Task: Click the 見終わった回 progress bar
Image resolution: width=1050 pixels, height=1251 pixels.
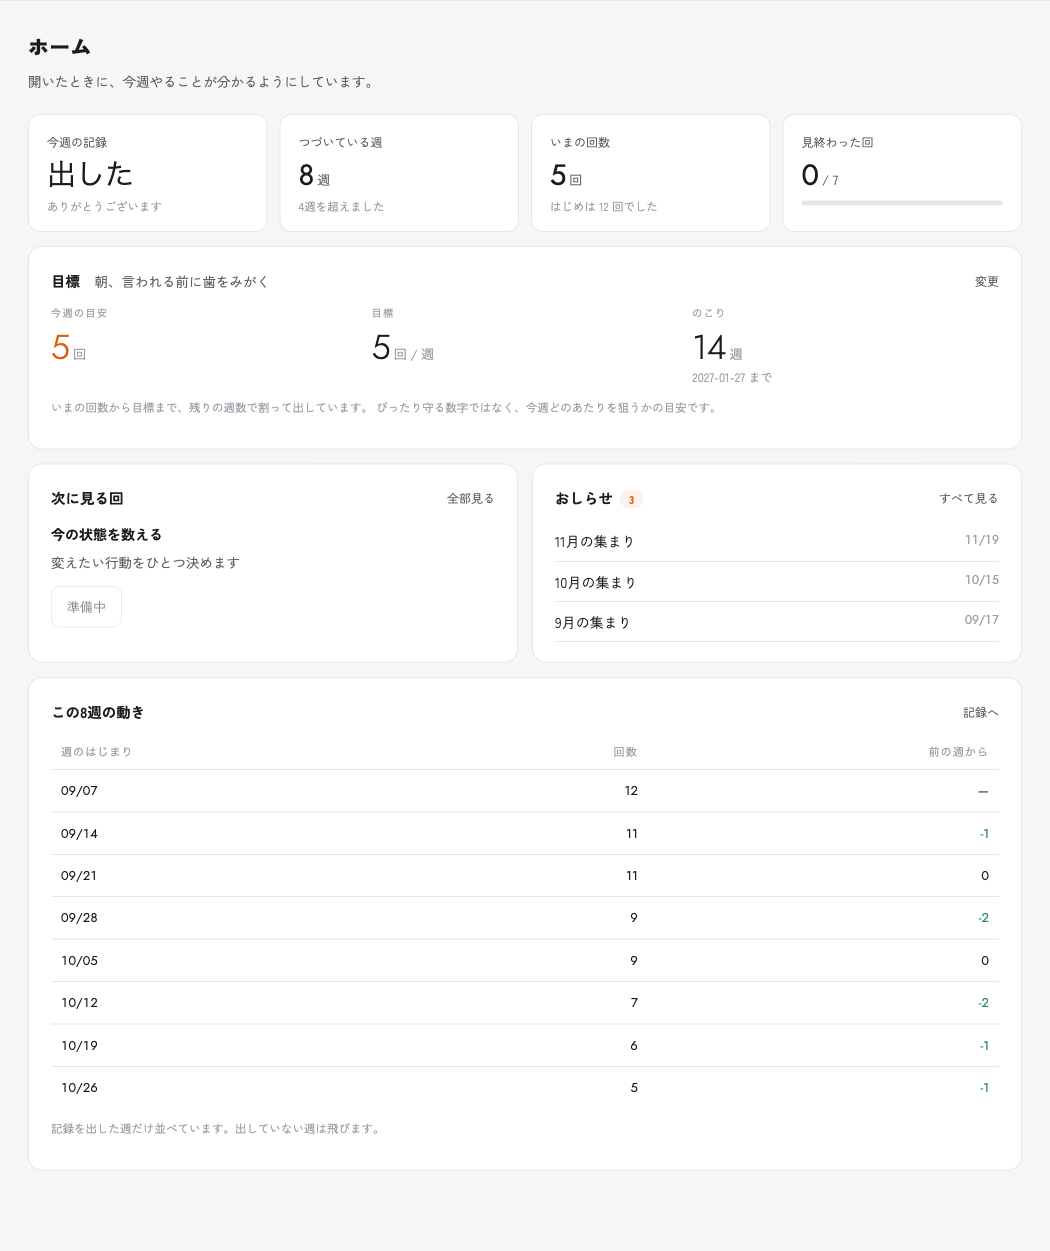Action: click(x=902, y=203)
